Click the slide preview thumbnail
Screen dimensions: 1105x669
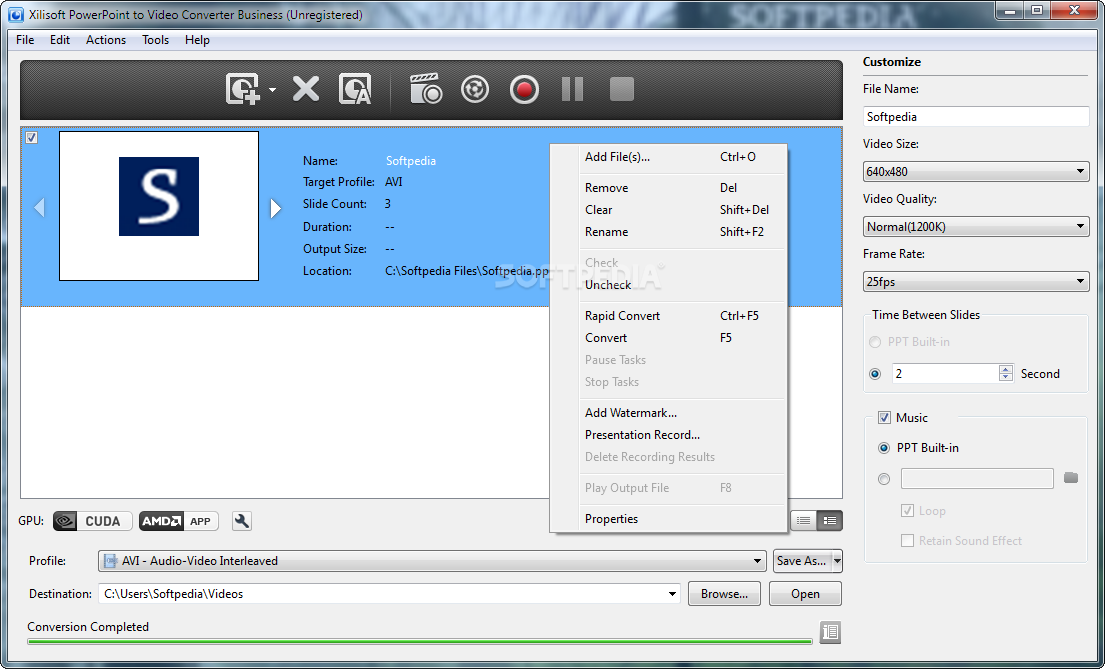(x=159, y=206)
